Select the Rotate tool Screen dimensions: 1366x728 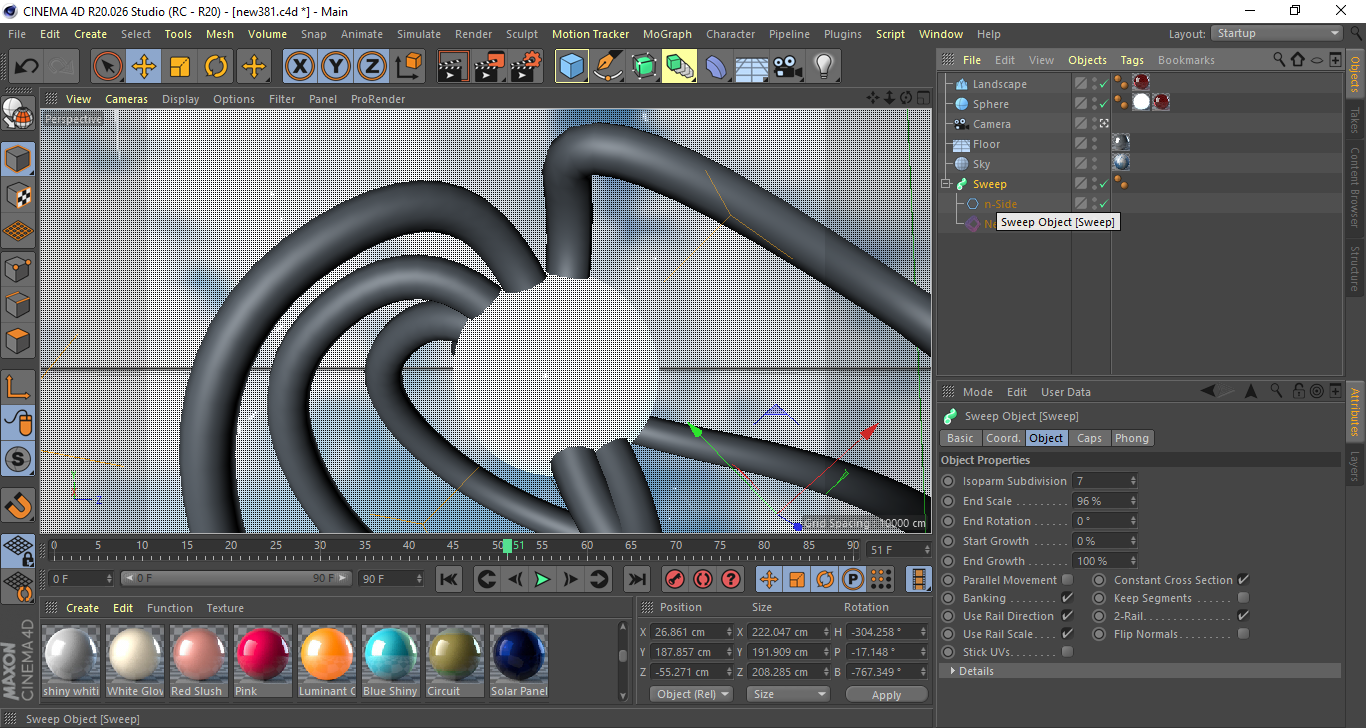tap(216, 67)
